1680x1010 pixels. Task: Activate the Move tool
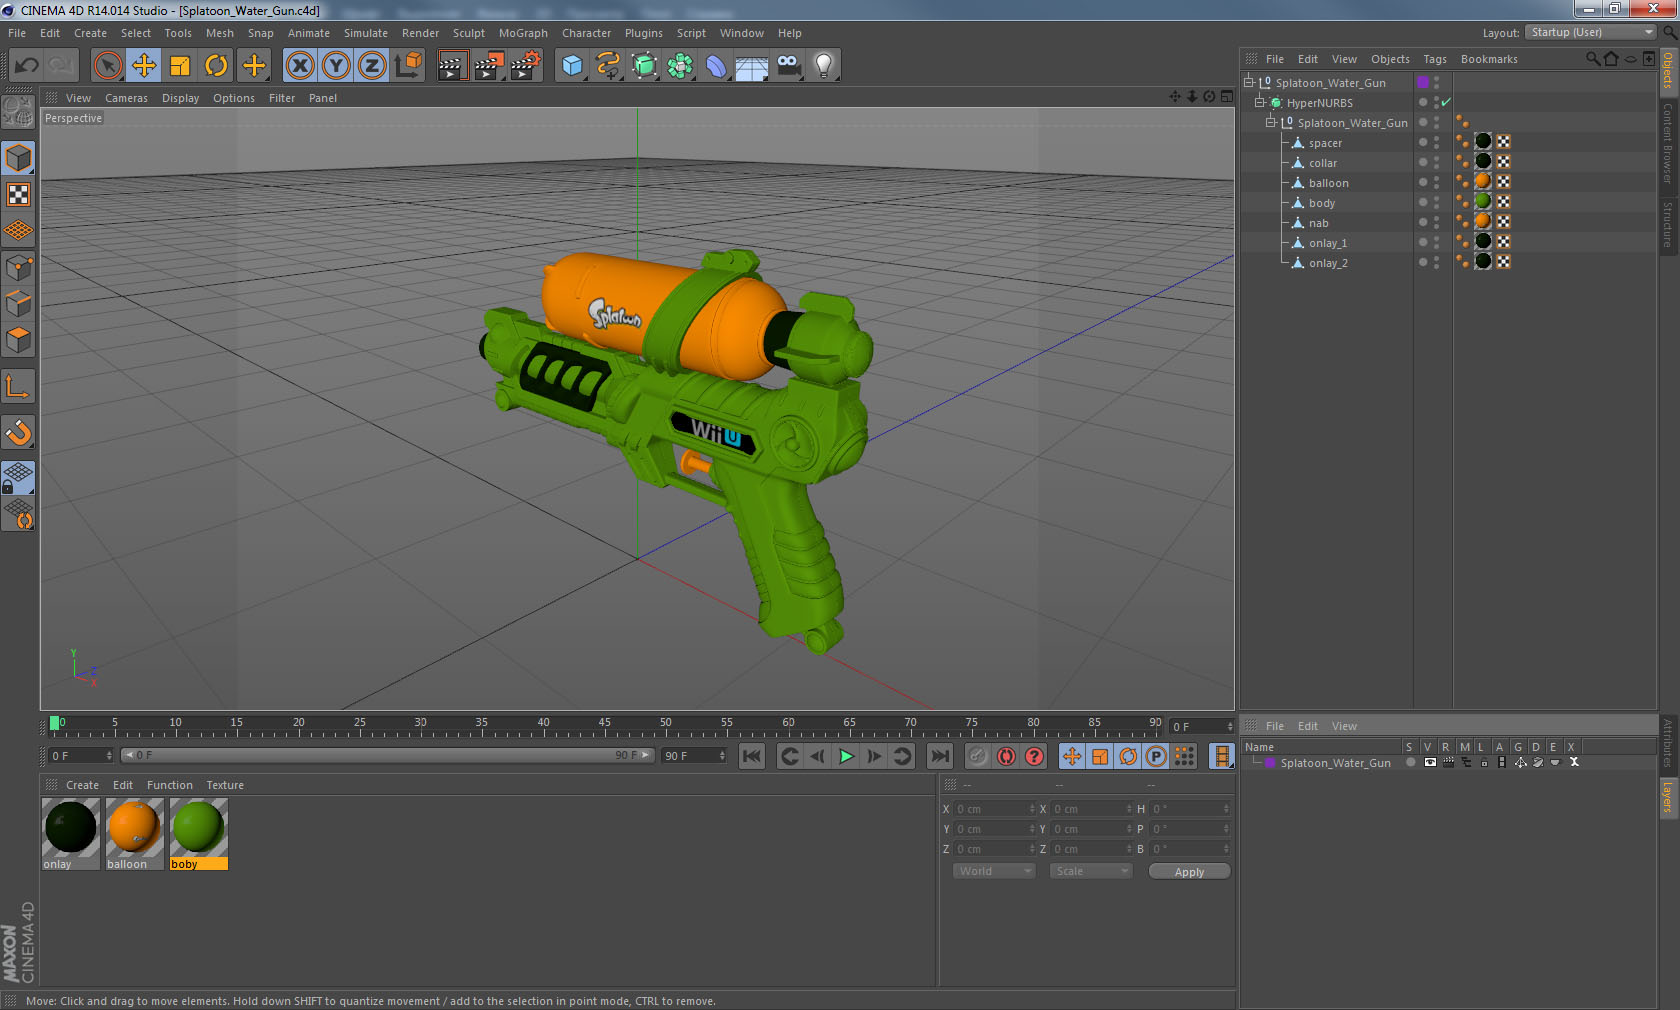coord(144,66)
